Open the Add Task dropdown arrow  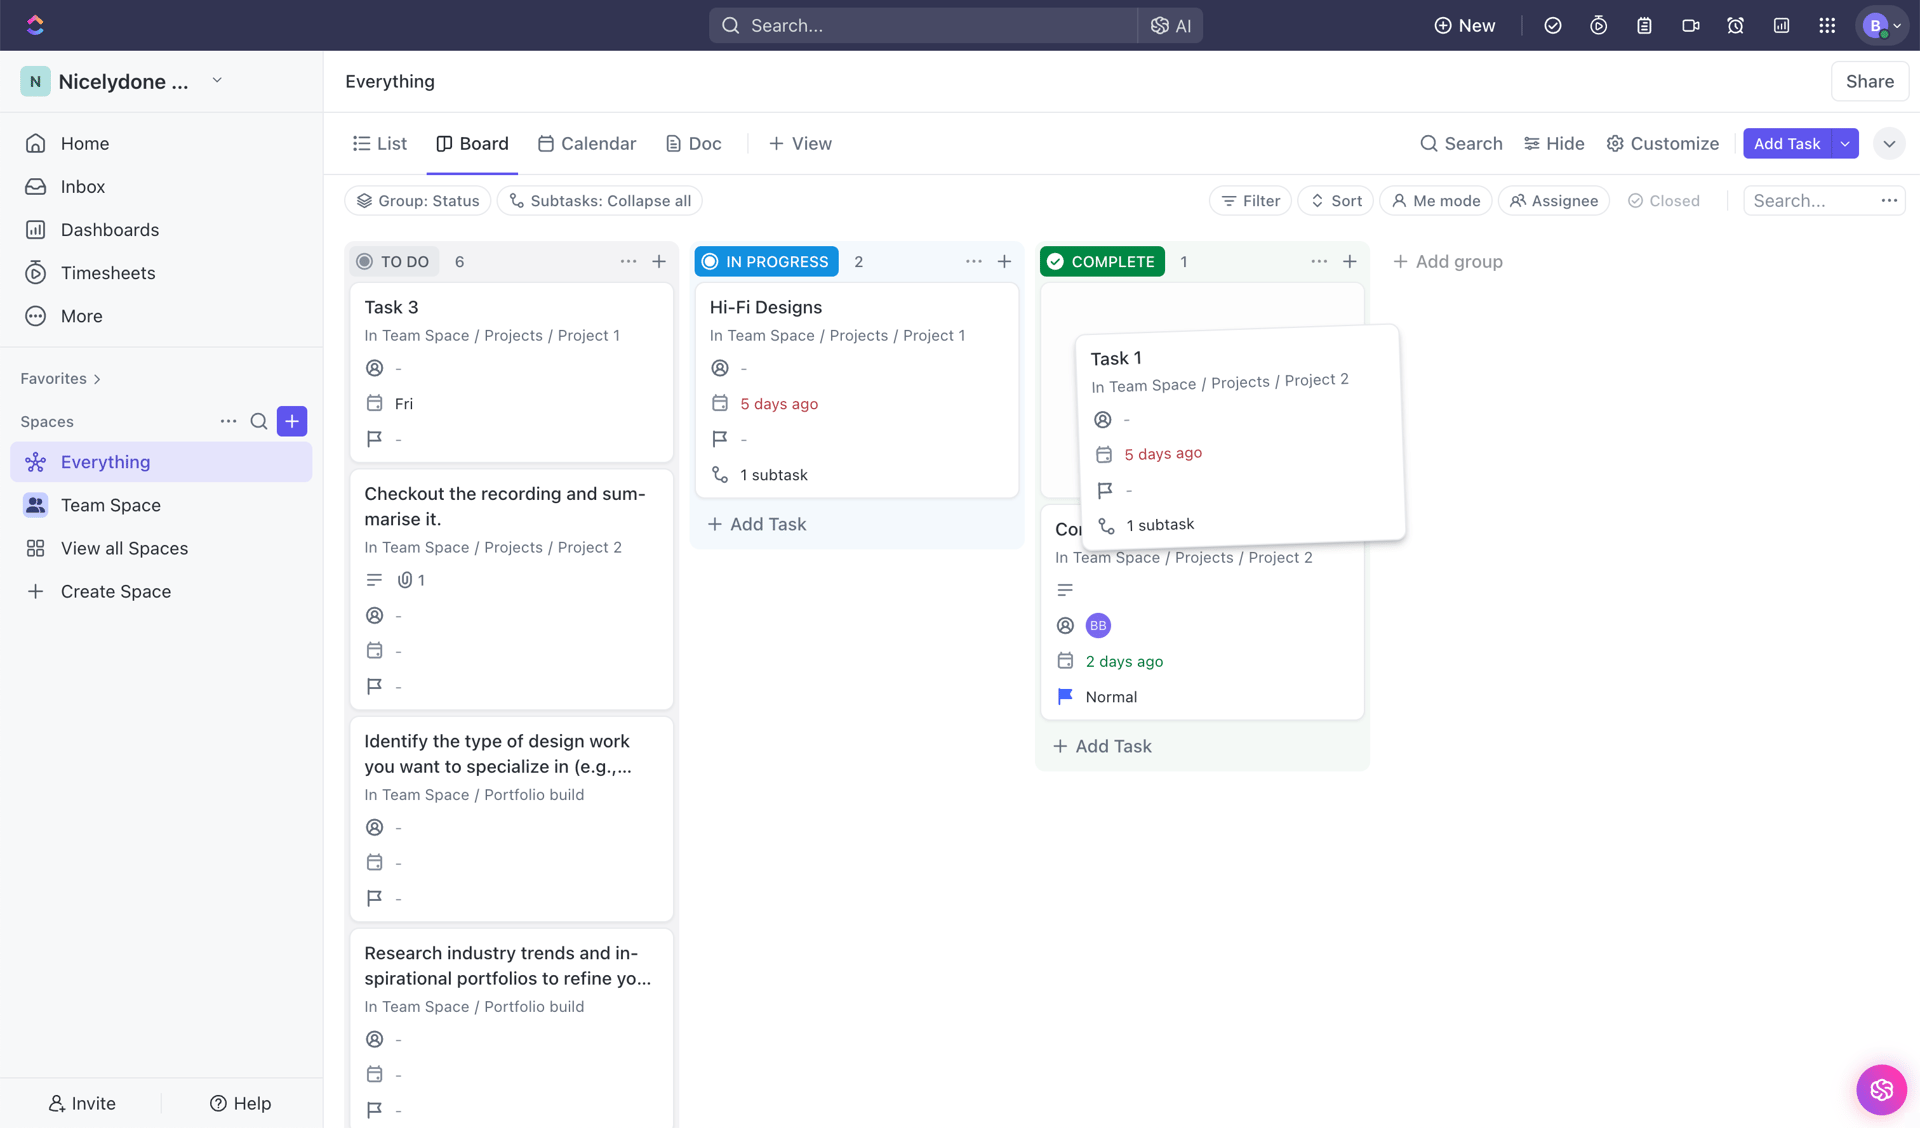click(1845, 143)
